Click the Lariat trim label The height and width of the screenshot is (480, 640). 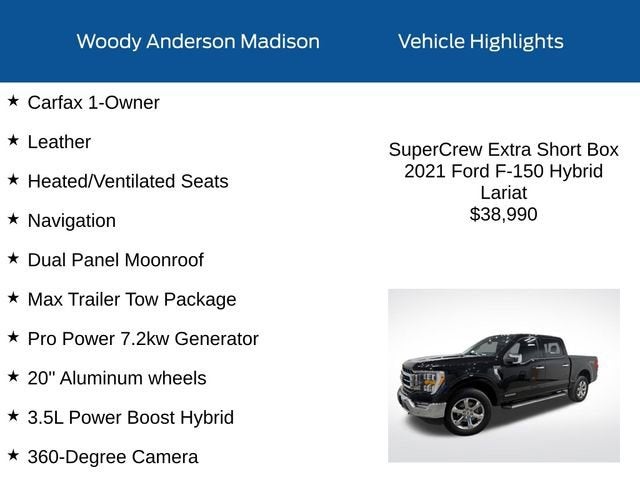(x=503, y=193)
